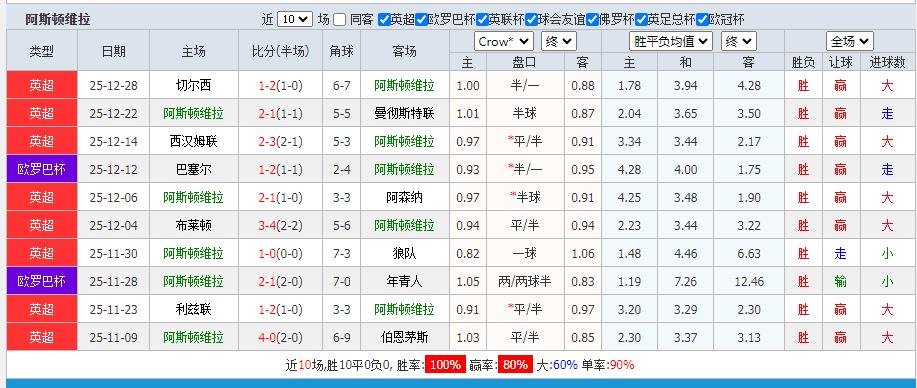
Task: Click the 让球 column header
Action: point(841,63)
